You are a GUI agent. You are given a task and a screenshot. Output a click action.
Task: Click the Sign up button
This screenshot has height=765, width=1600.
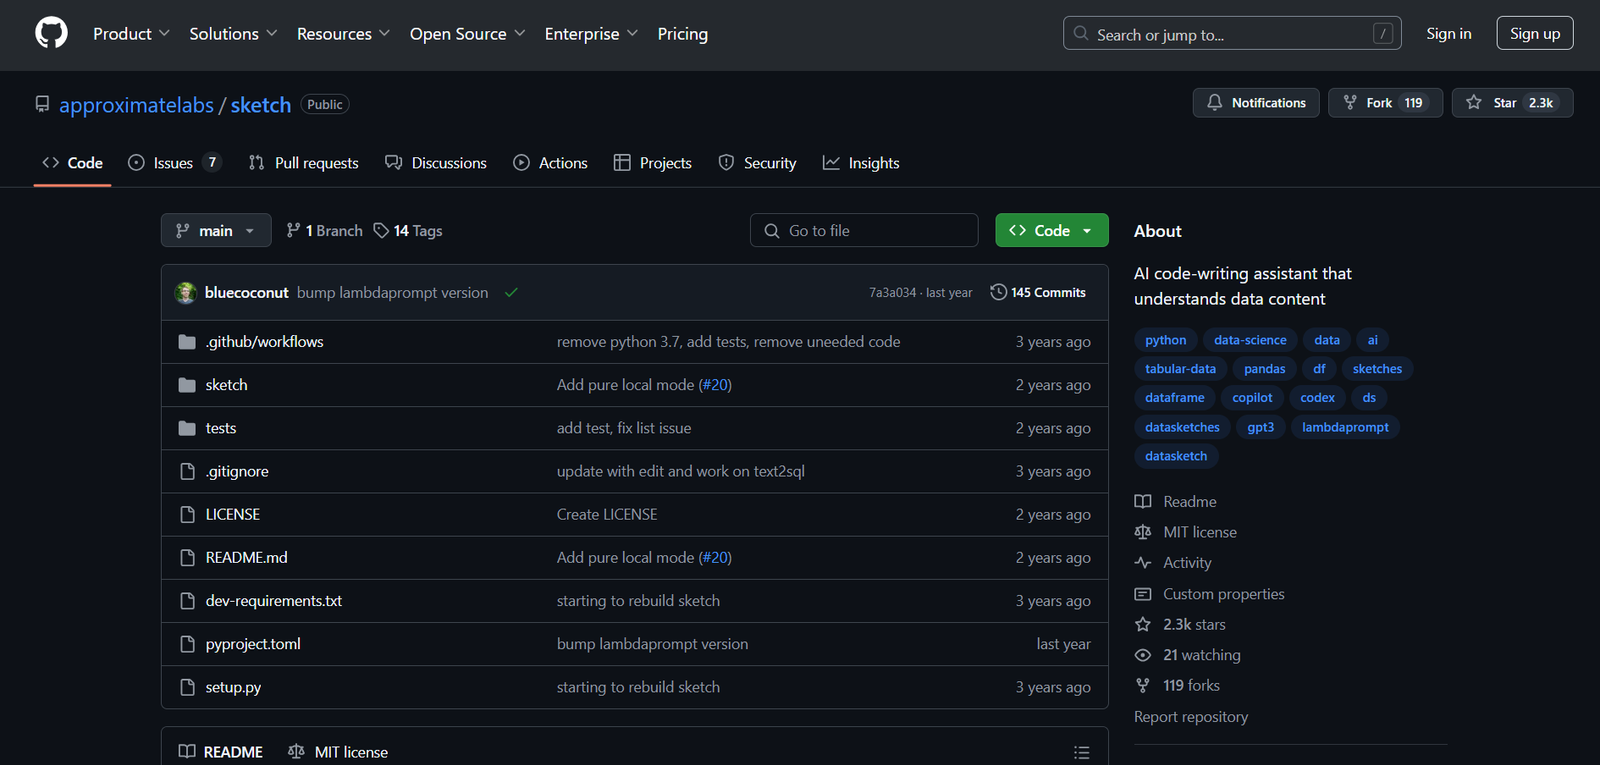(x=1534, y=33)
